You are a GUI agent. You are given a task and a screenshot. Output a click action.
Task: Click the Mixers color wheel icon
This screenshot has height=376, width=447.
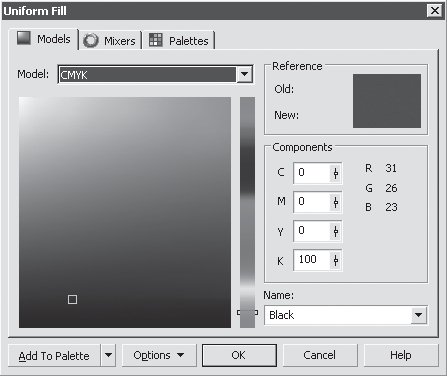(90, 41)
